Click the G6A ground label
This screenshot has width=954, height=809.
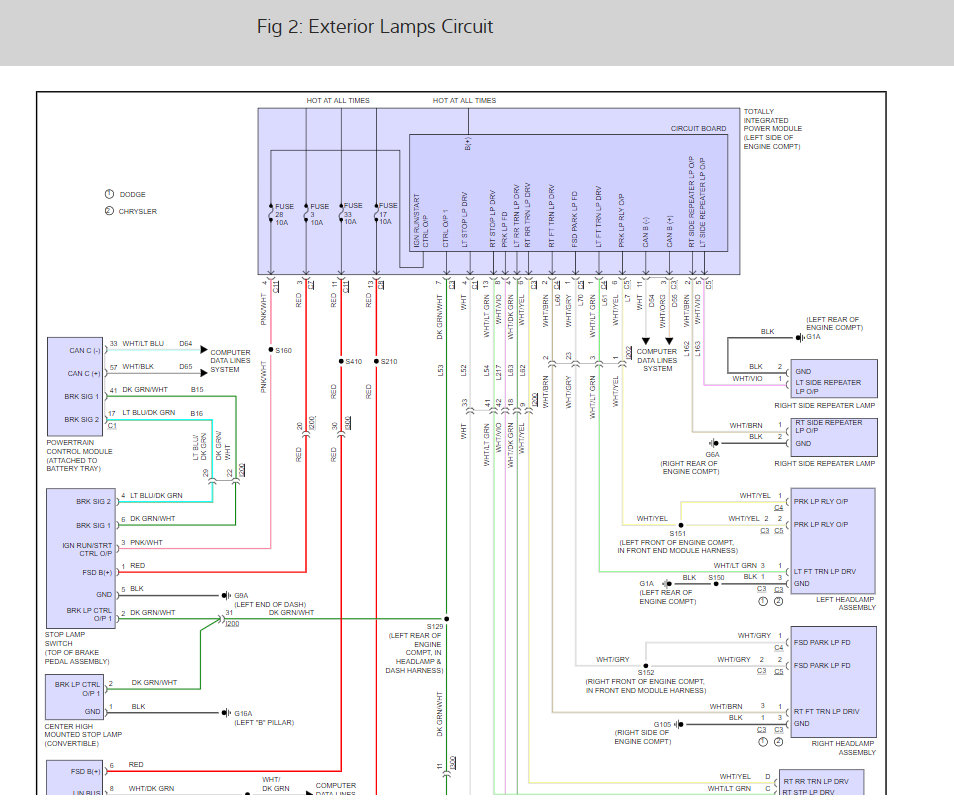click(712, 454)
